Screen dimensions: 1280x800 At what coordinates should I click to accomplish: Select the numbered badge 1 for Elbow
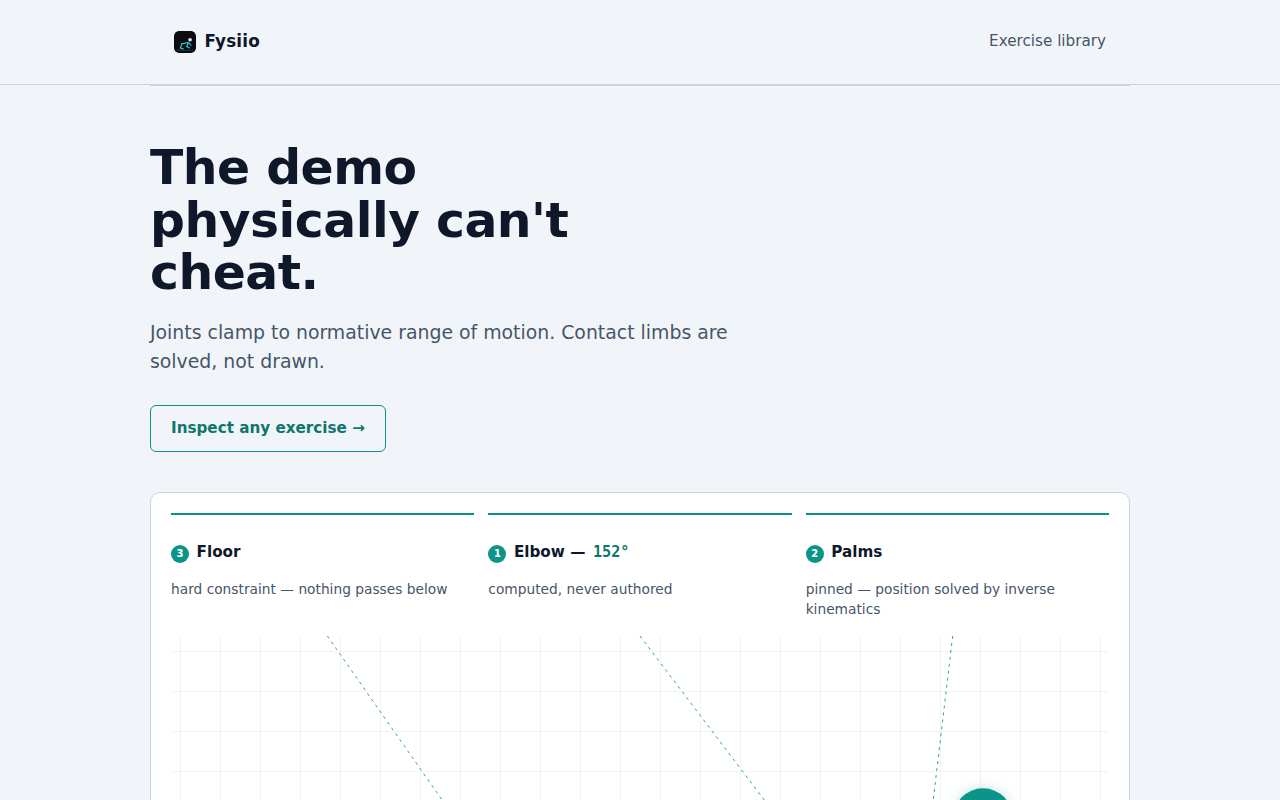[x=497, y=553]
